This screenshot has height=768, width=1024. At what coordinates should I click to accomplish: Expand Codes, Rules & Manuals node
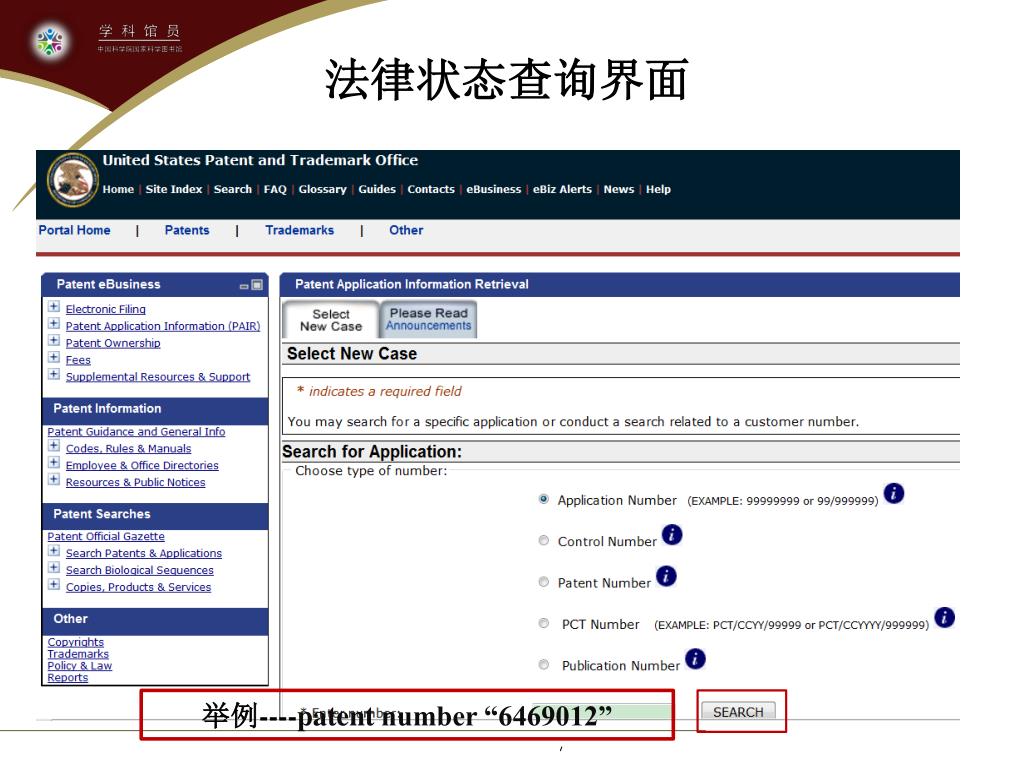pos(54,446)
